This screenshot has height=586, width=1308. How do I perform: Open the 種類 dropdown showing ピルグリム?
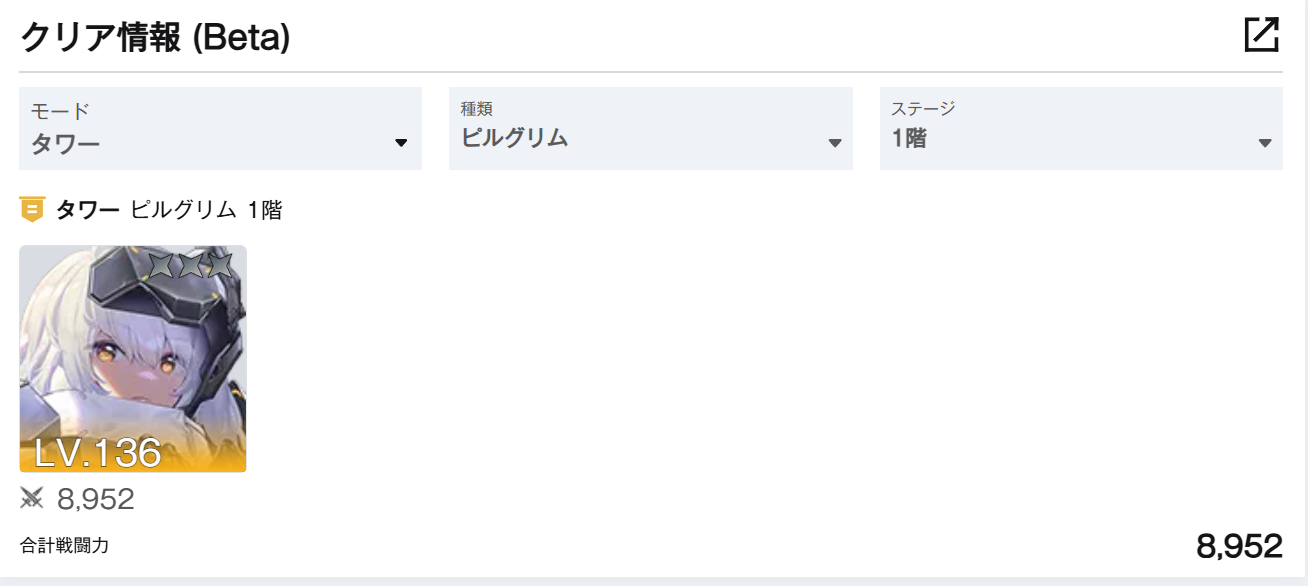[x=651, y=128]
